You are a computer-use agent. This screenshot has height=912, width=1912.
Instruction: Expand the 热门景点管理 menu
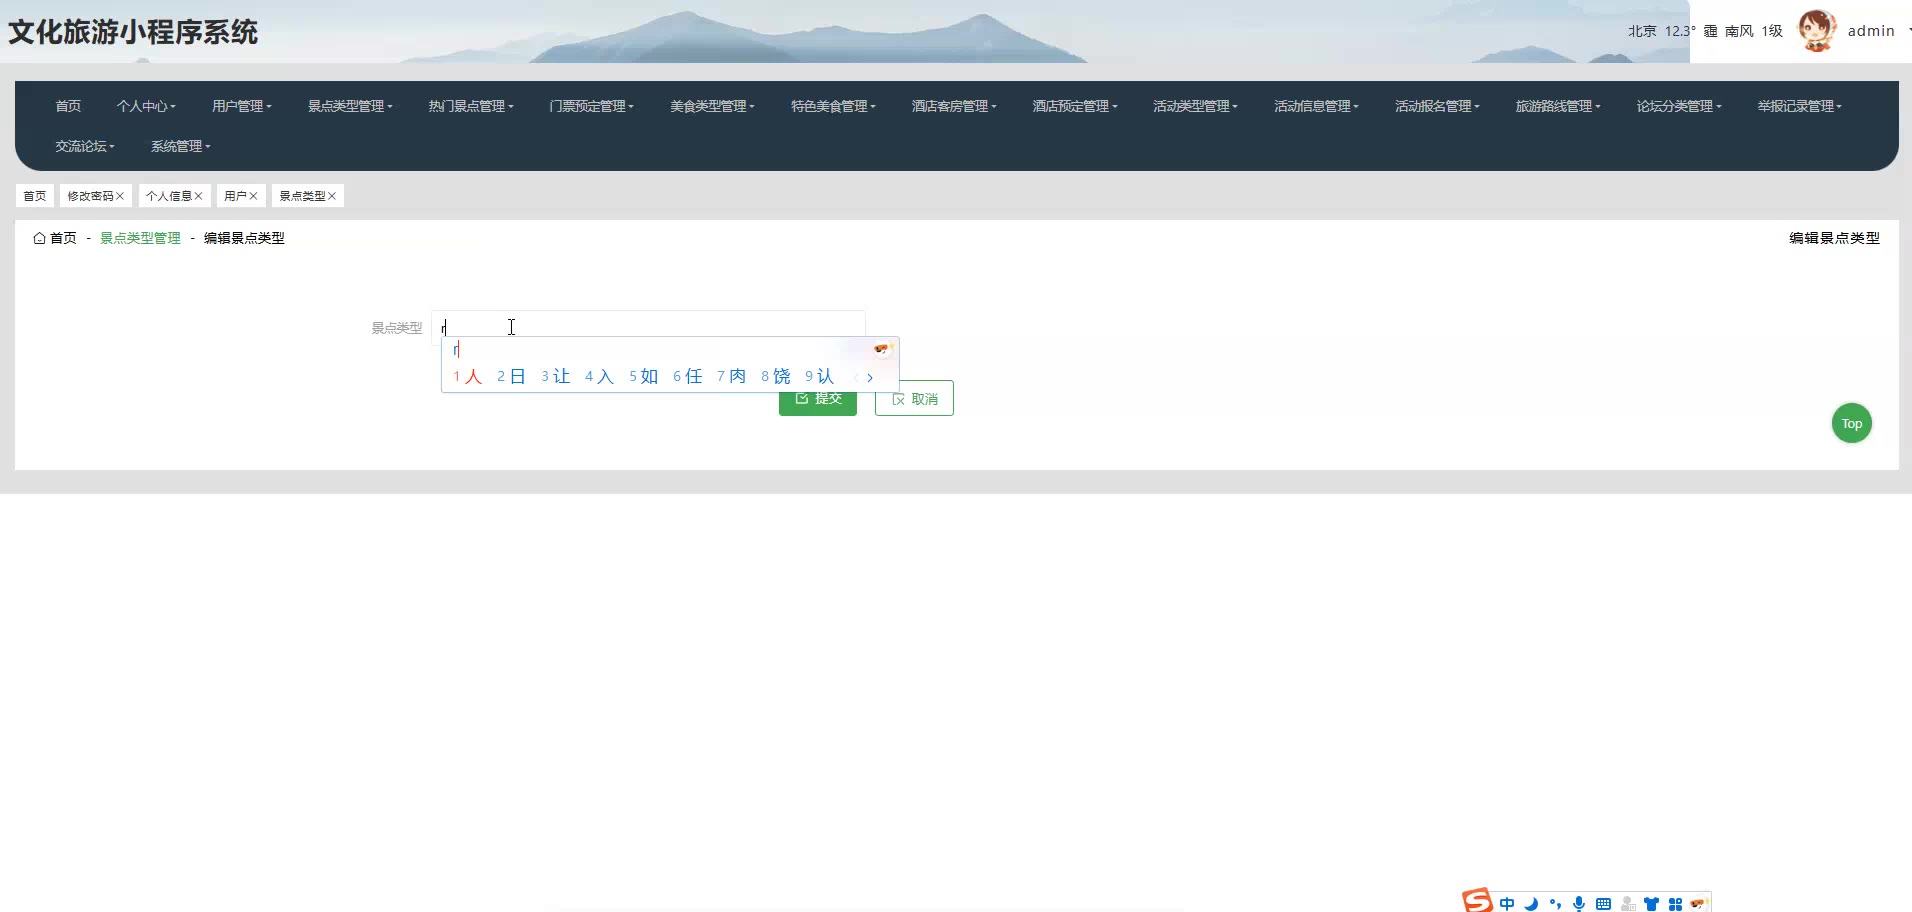point(471,106)
